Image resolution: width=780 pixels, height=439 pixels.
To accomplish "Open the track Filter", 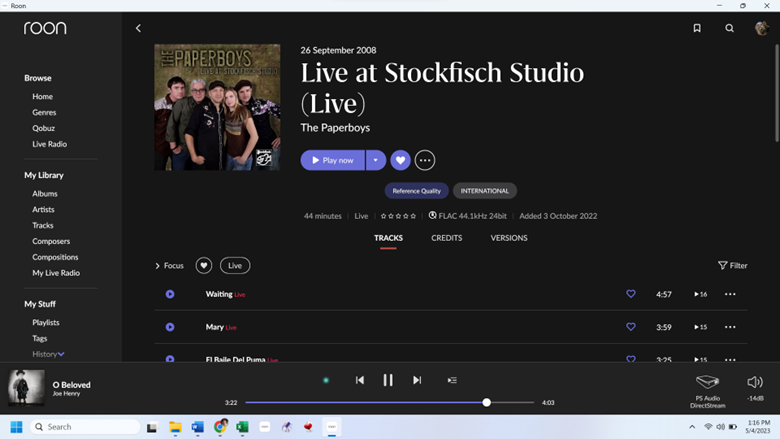I will [x=732, y=265].
